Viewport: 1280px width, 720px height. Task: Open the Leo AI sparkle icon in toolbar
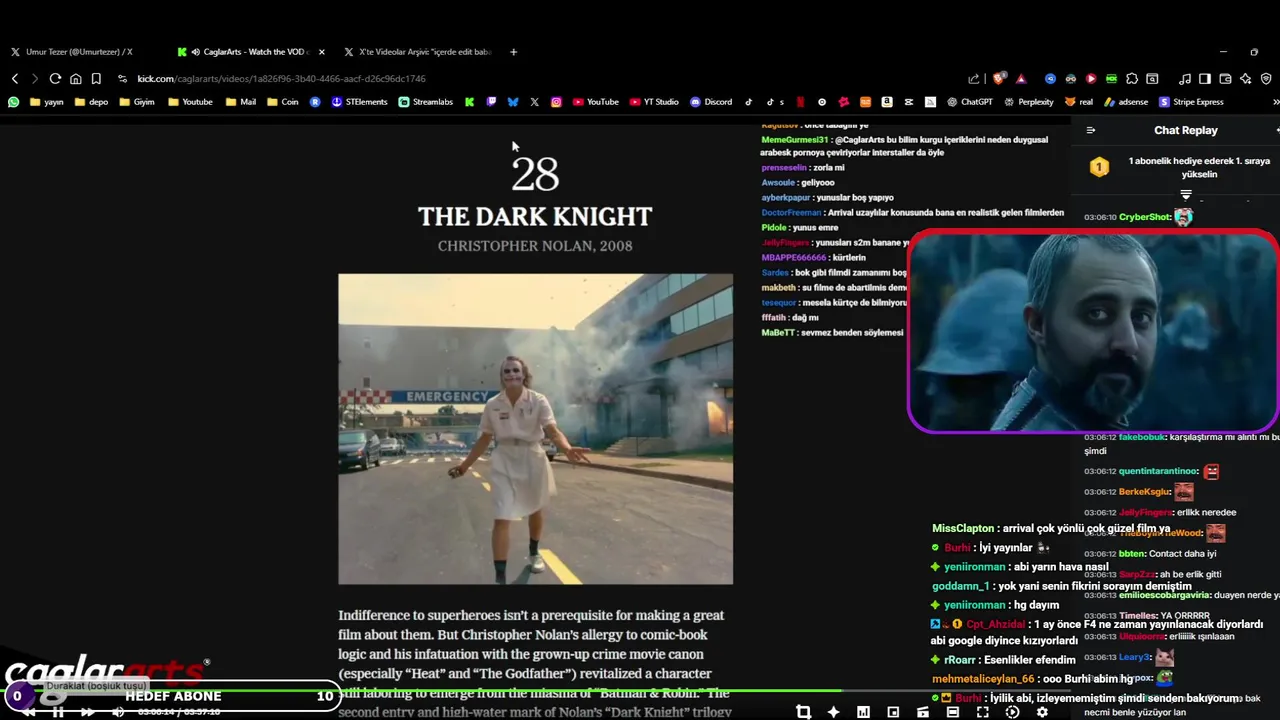tap(1245, 79)
